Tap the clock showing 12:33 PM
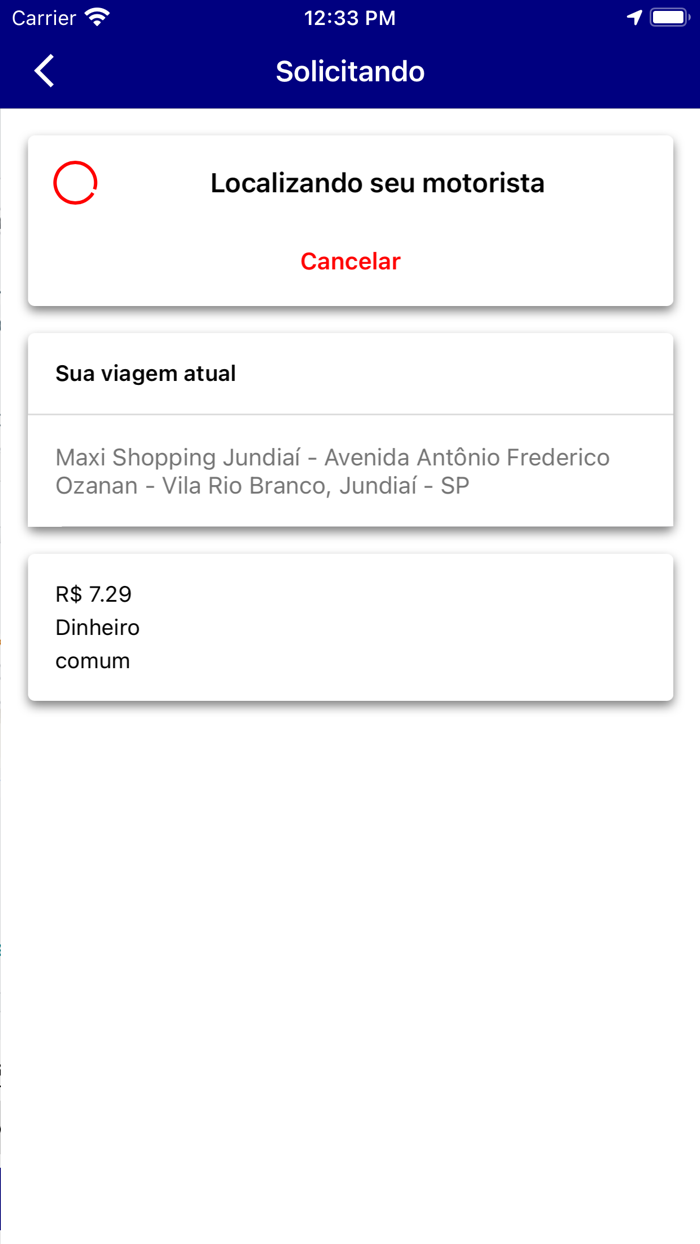 [350, 16]
